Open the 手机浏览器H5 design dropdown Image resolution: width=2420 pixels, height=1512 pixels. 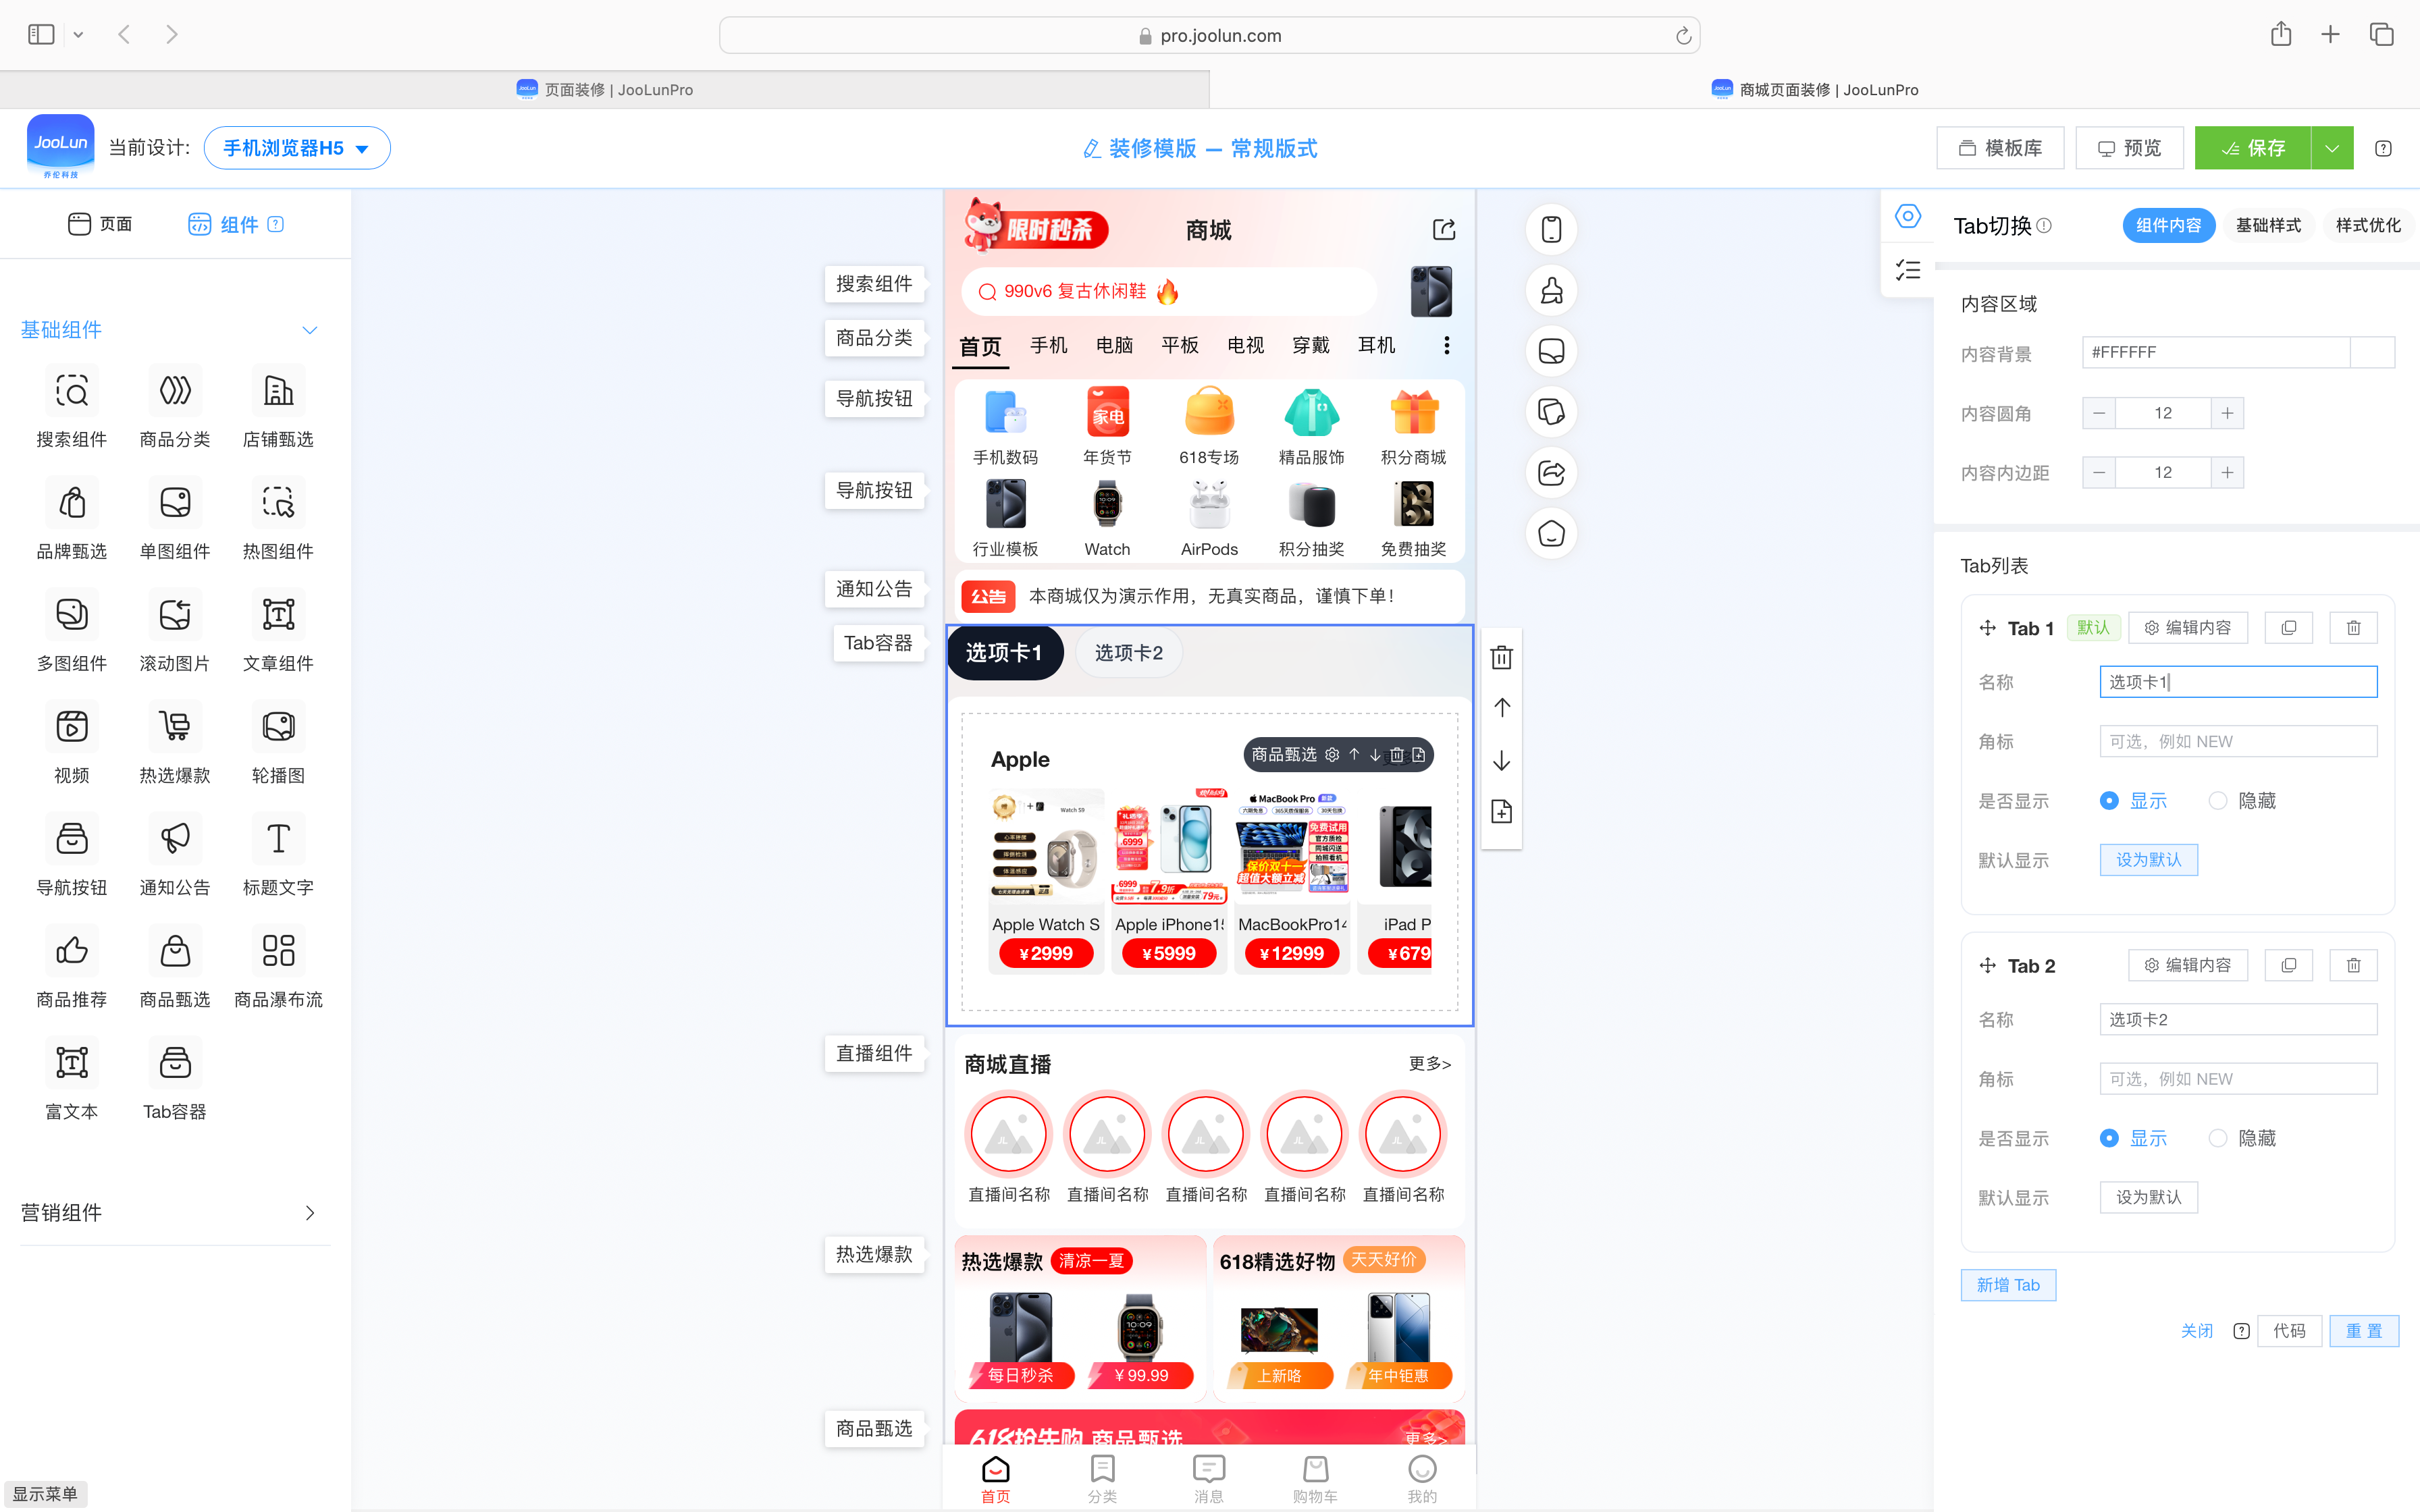(x=297, y=148)
